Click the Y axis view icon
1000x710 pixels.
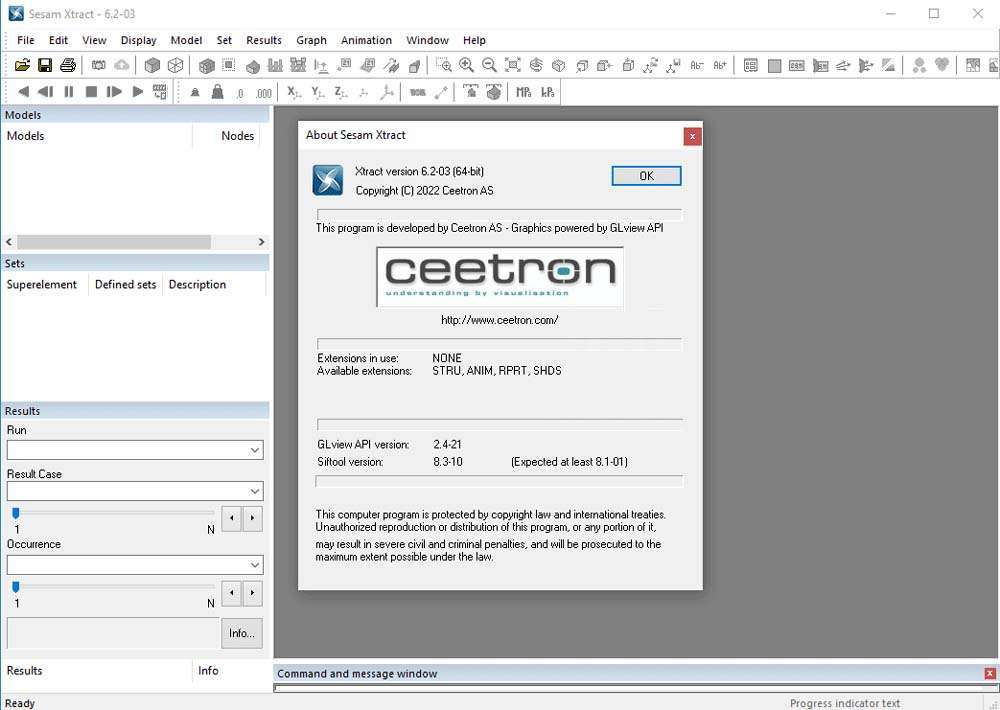click(318, 92)
